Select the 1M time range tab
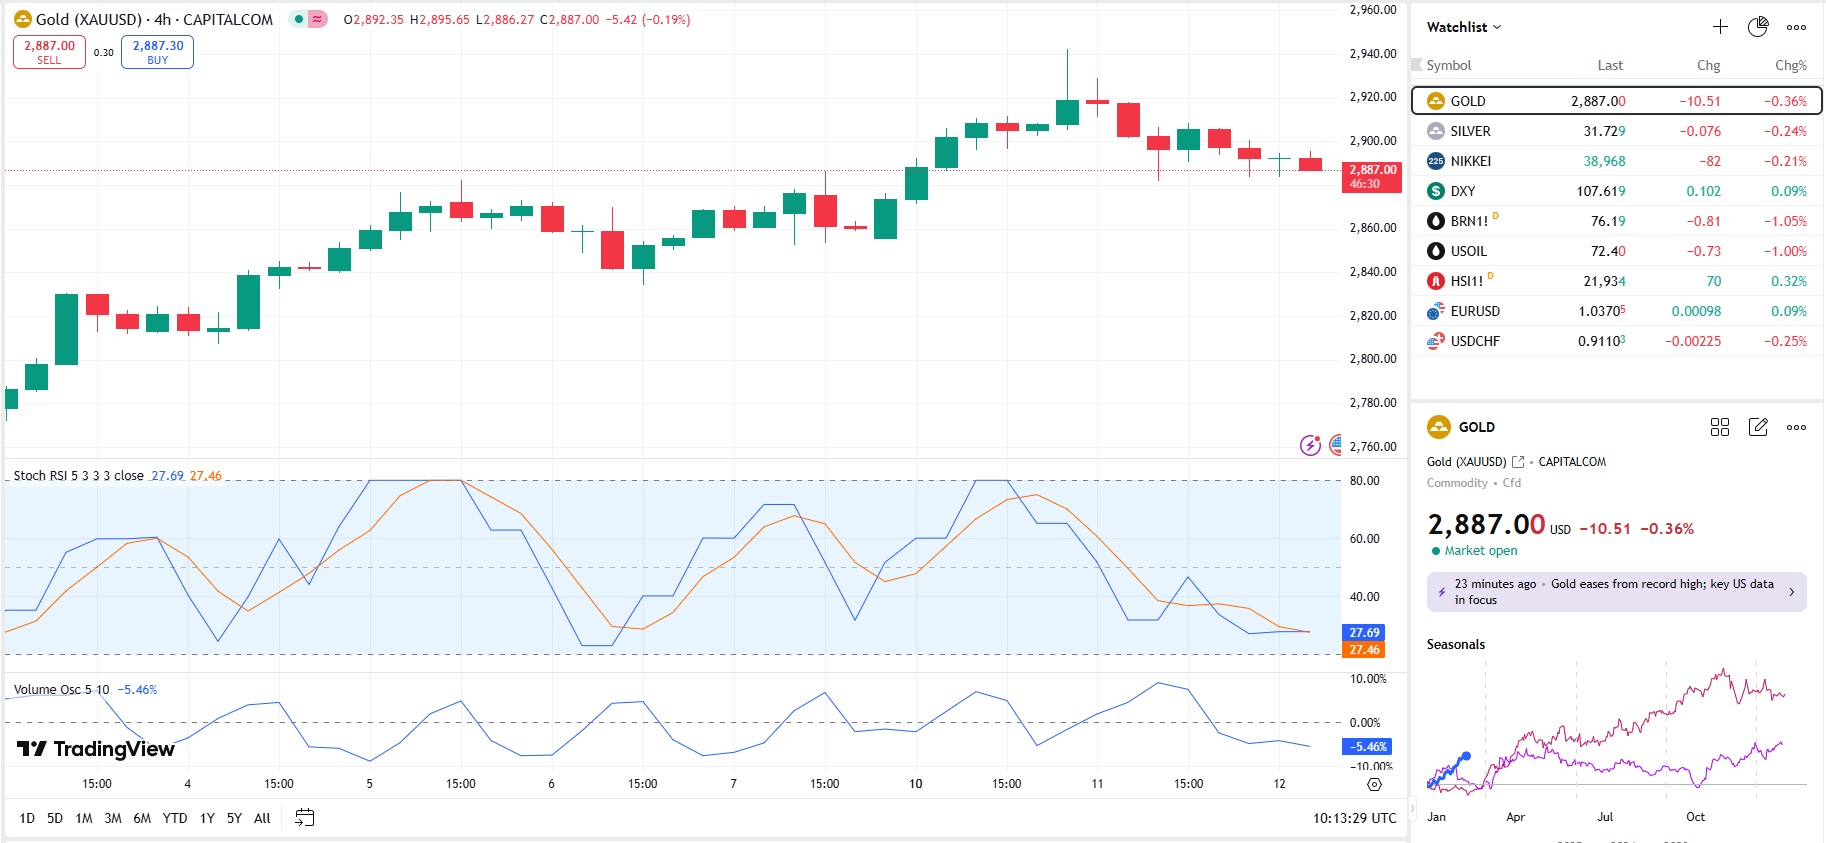1826x843 pixels. 84,818
